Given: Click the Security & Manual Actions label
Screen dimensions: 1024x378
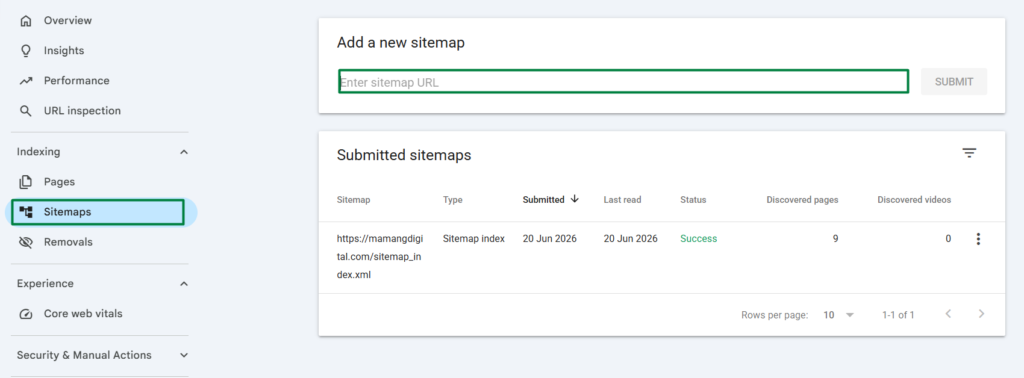Looking at the screenshot, I should coord(84,356).
